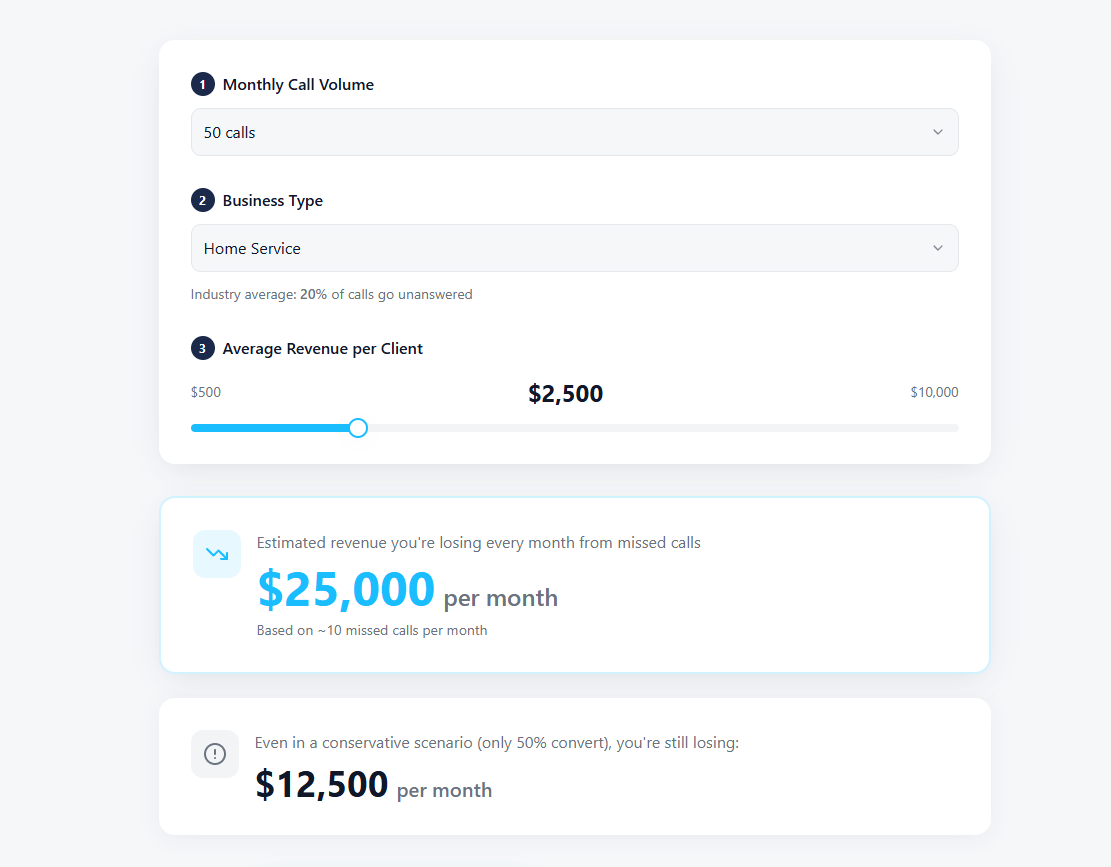Viewport: 1111px width, 867px height.
Task: Click the chevron on 50 calls select
Action: point(937,132)
